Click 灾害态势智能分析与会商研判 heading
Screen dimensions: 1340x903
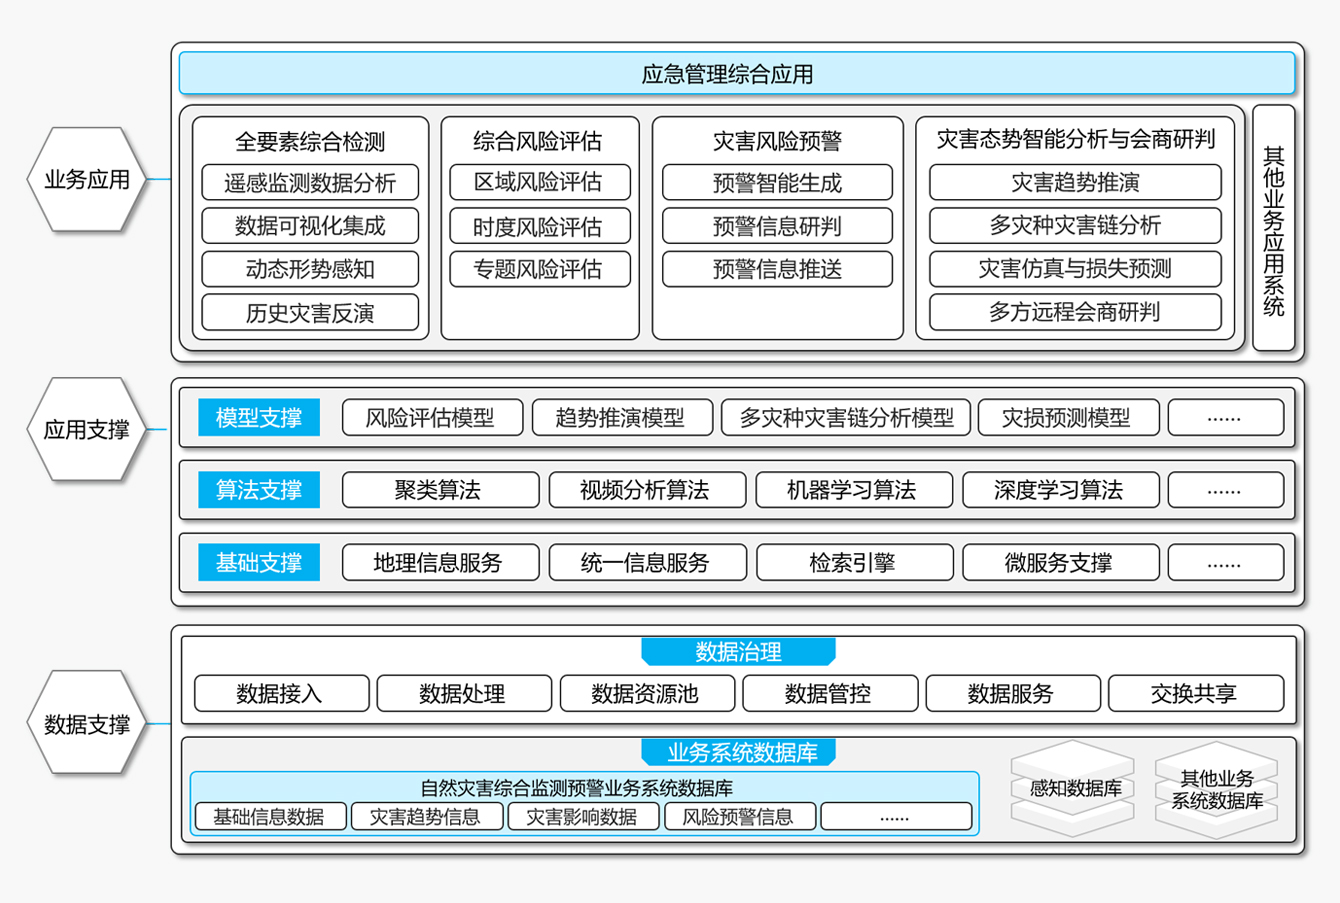point(1075,139)
